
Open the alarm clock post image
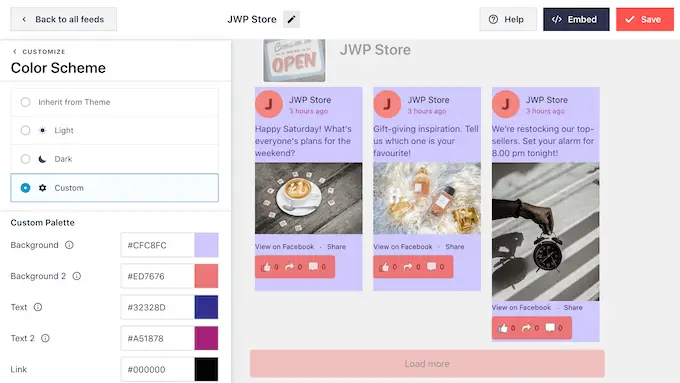(546, 232)
